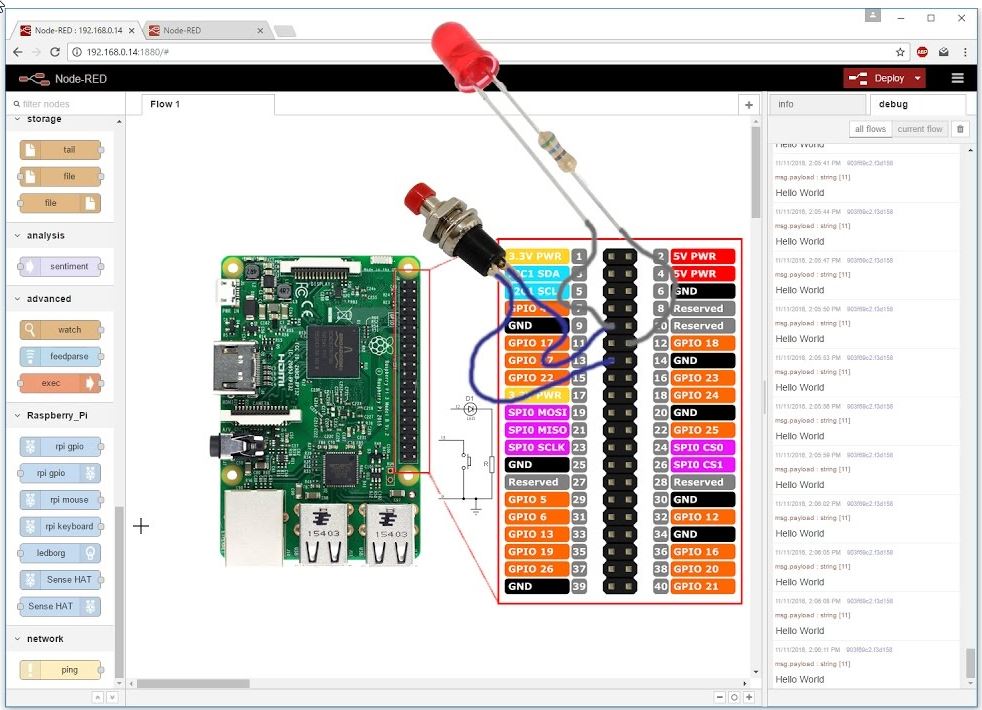Click the ABP extension icon
The width and height of the screenshot is (982, 710).
(x=922, y=52)
